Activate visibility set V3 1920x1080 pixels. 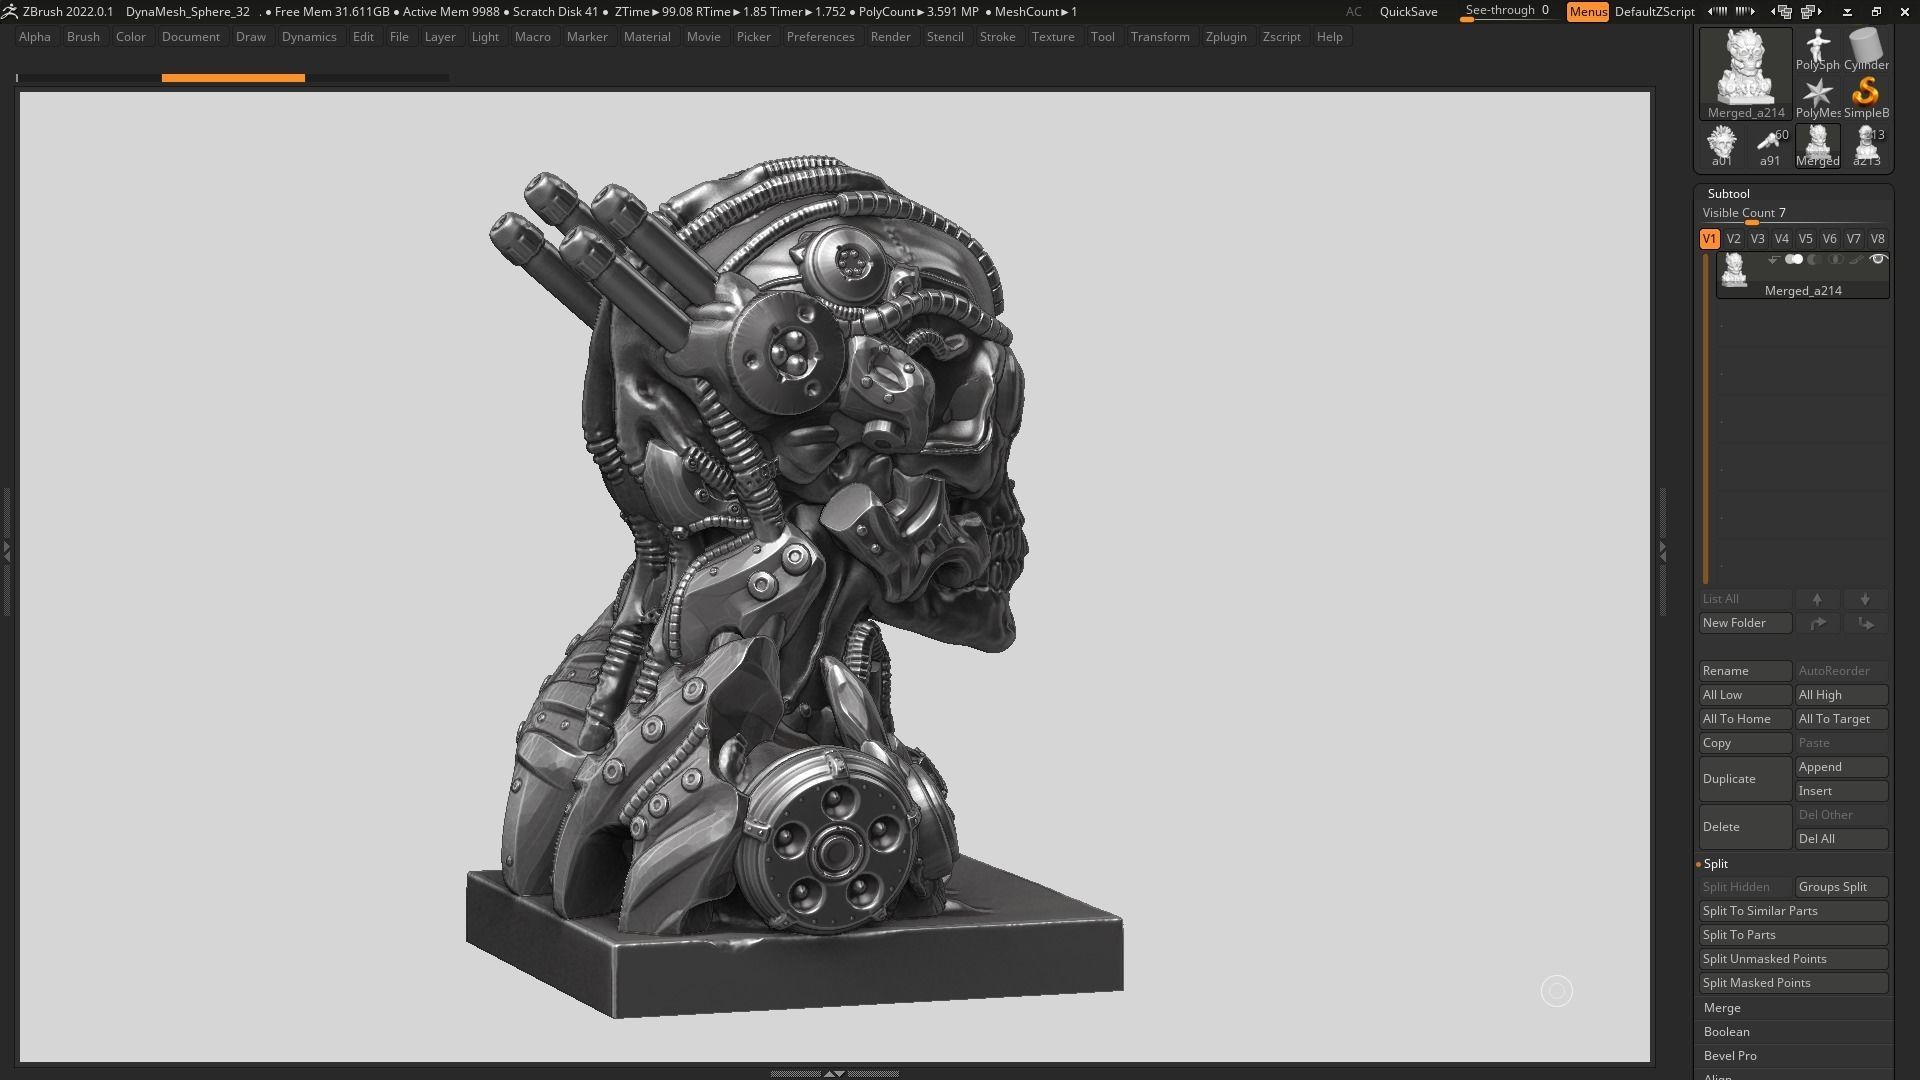[1757, 239]
